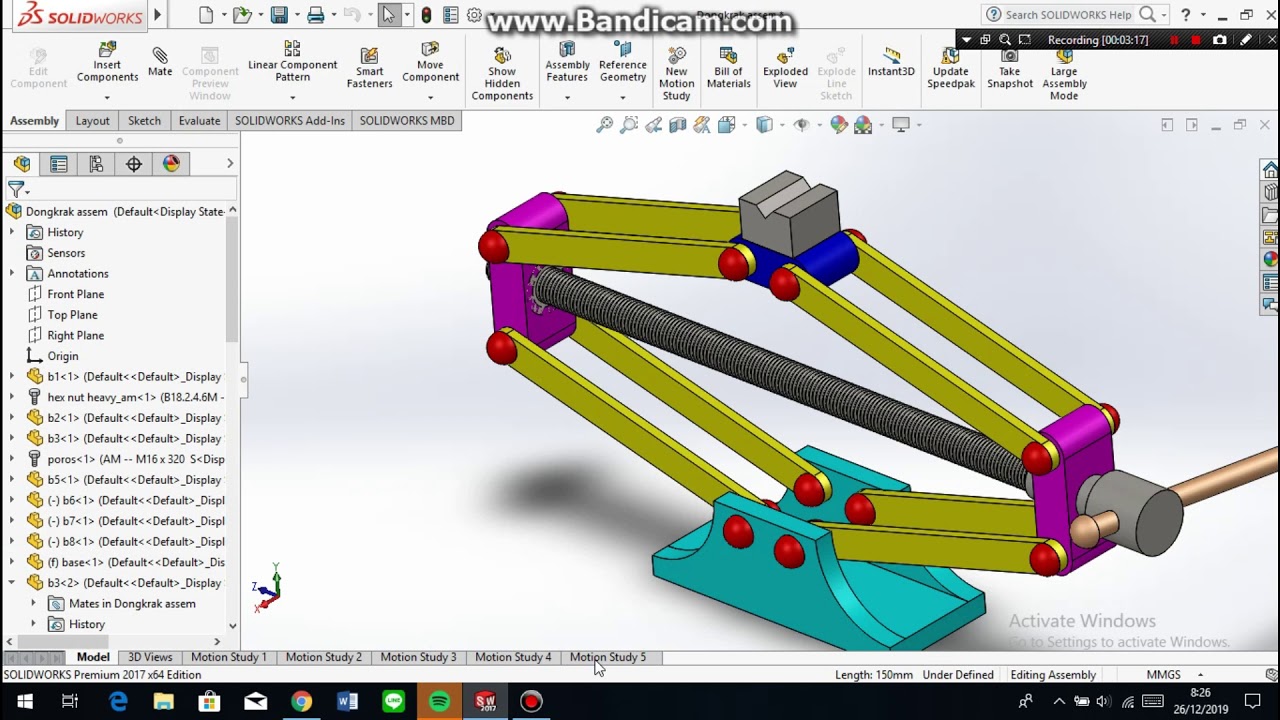Expand Linear Component Pattern dropdown arrow
The width and height of the screenshot is (1280, 720).
click(292, 98)
